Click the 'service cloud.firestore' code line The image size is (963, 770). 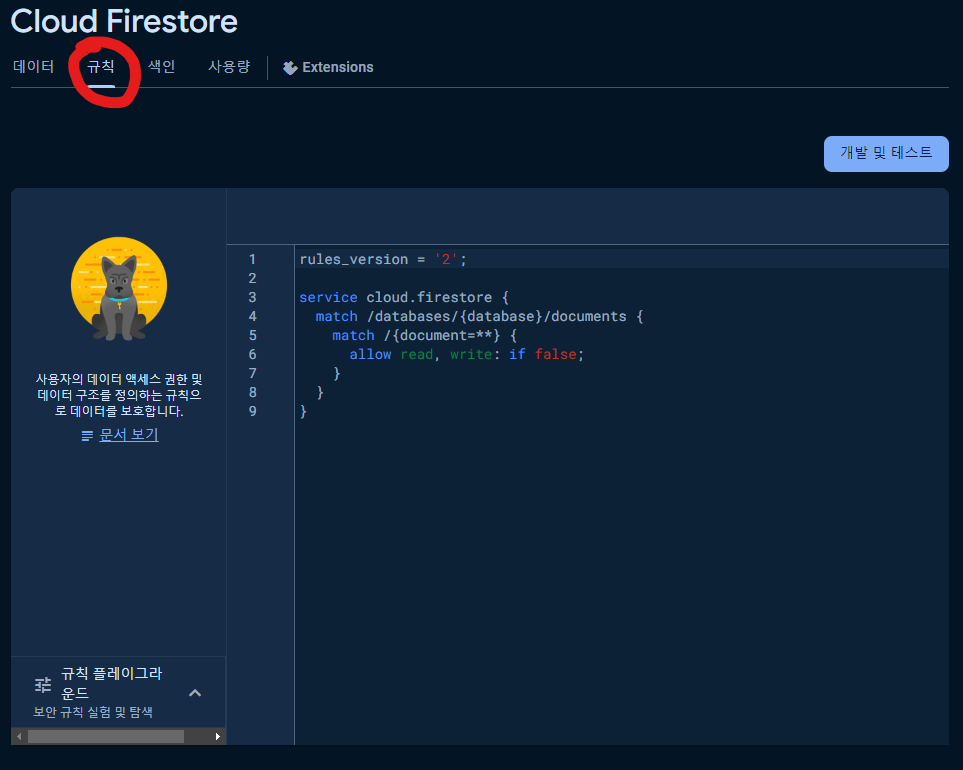400,297
